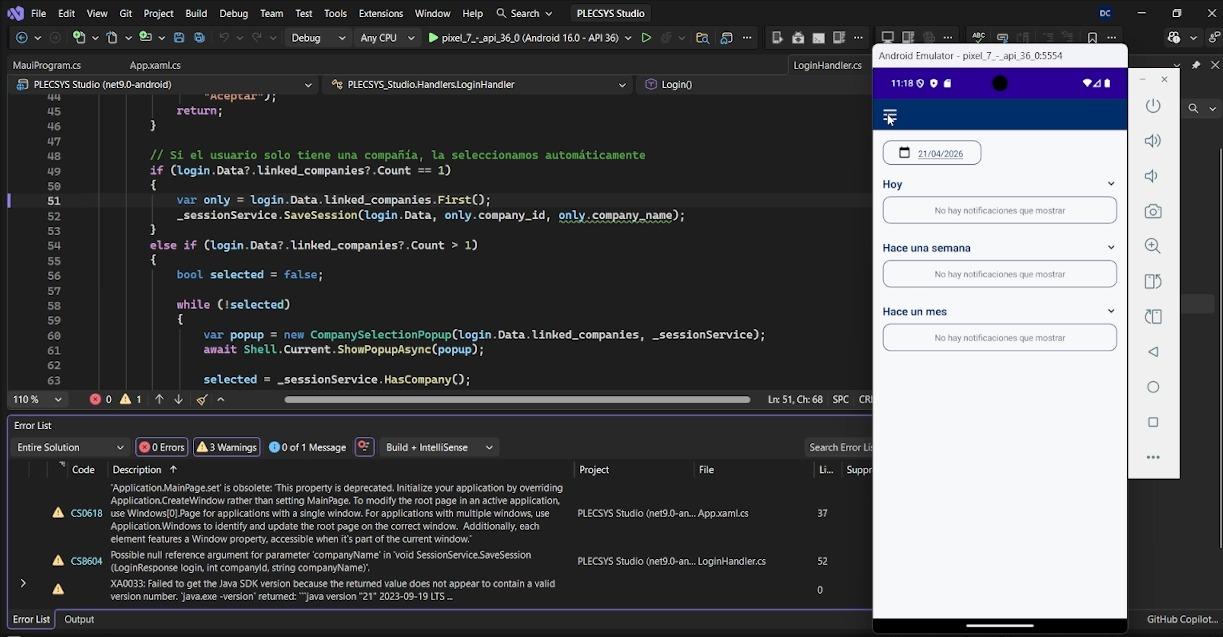
Task: Click the bookmark toolbar icon
Action: pos(1093,38)
